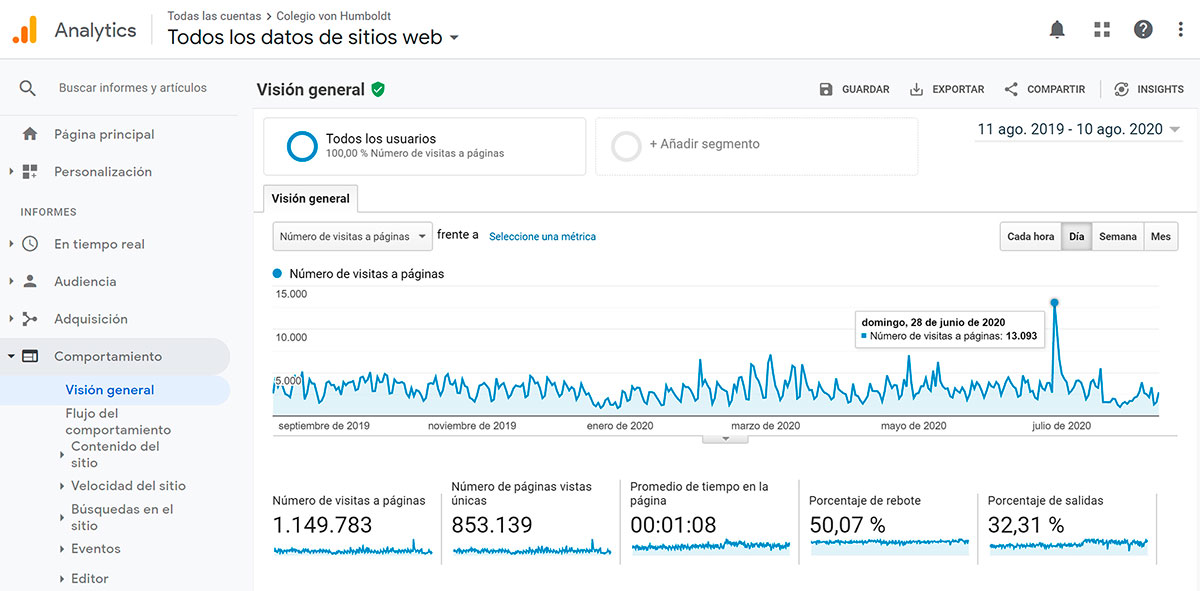Click the person icon for Audiencia
The image size is (1200, 591).
(30, 281)
